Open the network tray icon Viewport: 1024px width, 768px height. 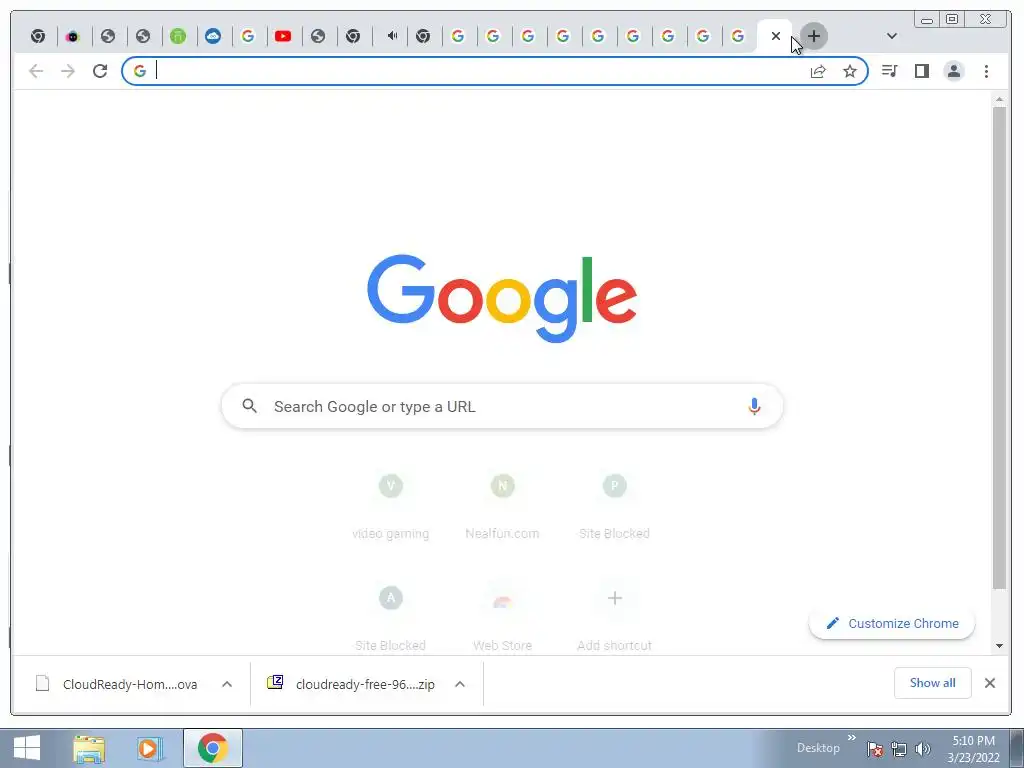(899, 749)
